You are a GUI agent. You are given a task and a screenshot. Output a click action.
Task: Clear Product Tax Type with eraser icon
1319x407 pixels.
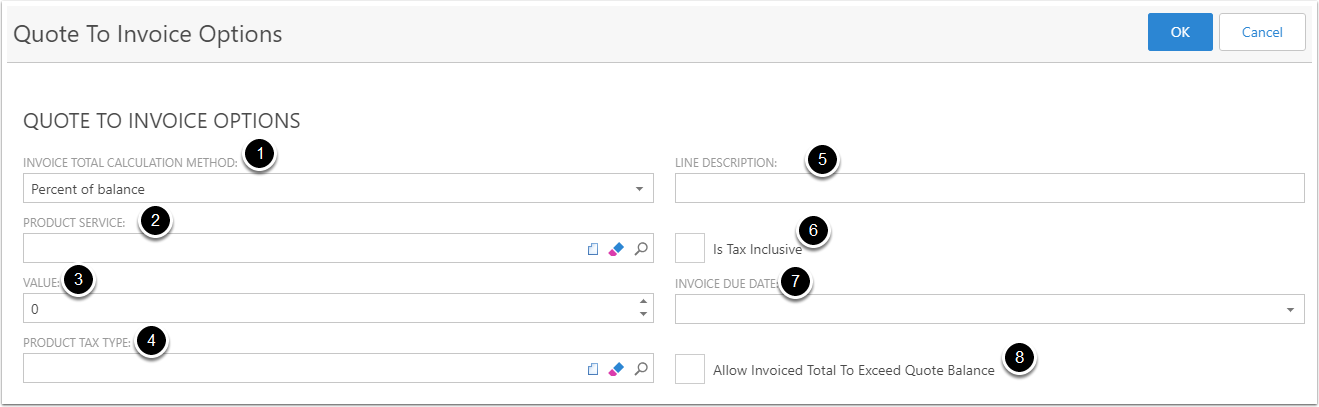[x=616, y=369]
